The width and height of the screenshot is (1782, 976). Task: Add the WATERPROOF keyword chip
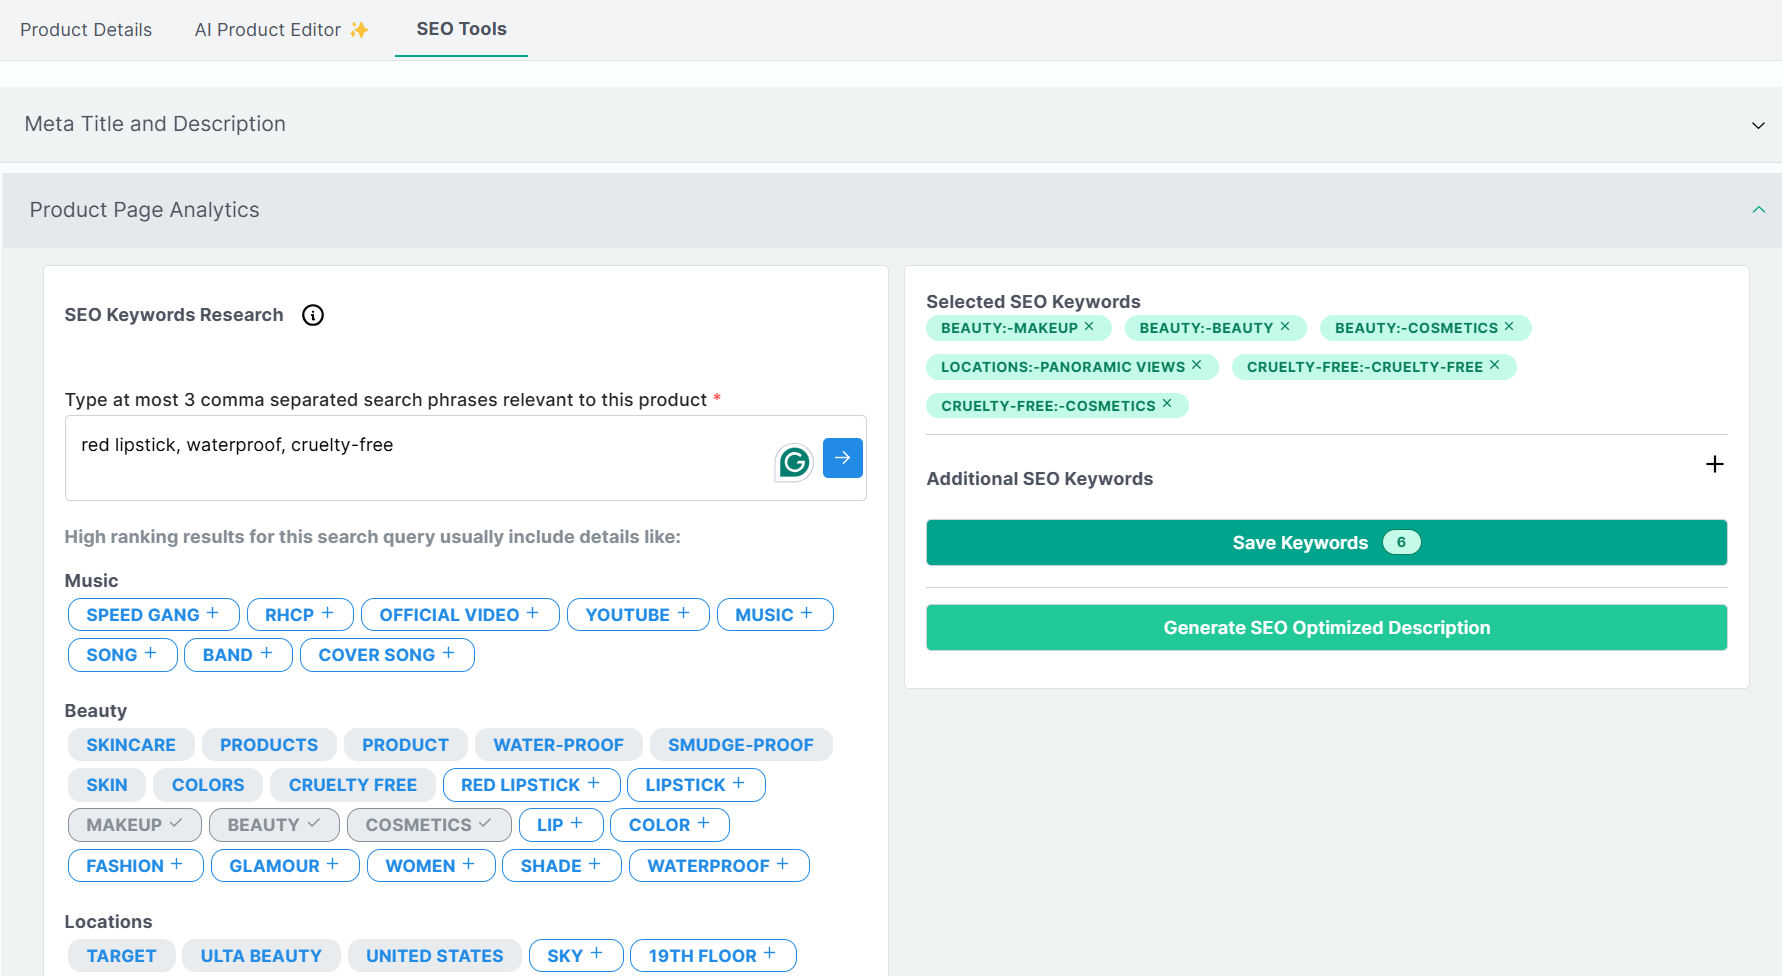(719, 865)
